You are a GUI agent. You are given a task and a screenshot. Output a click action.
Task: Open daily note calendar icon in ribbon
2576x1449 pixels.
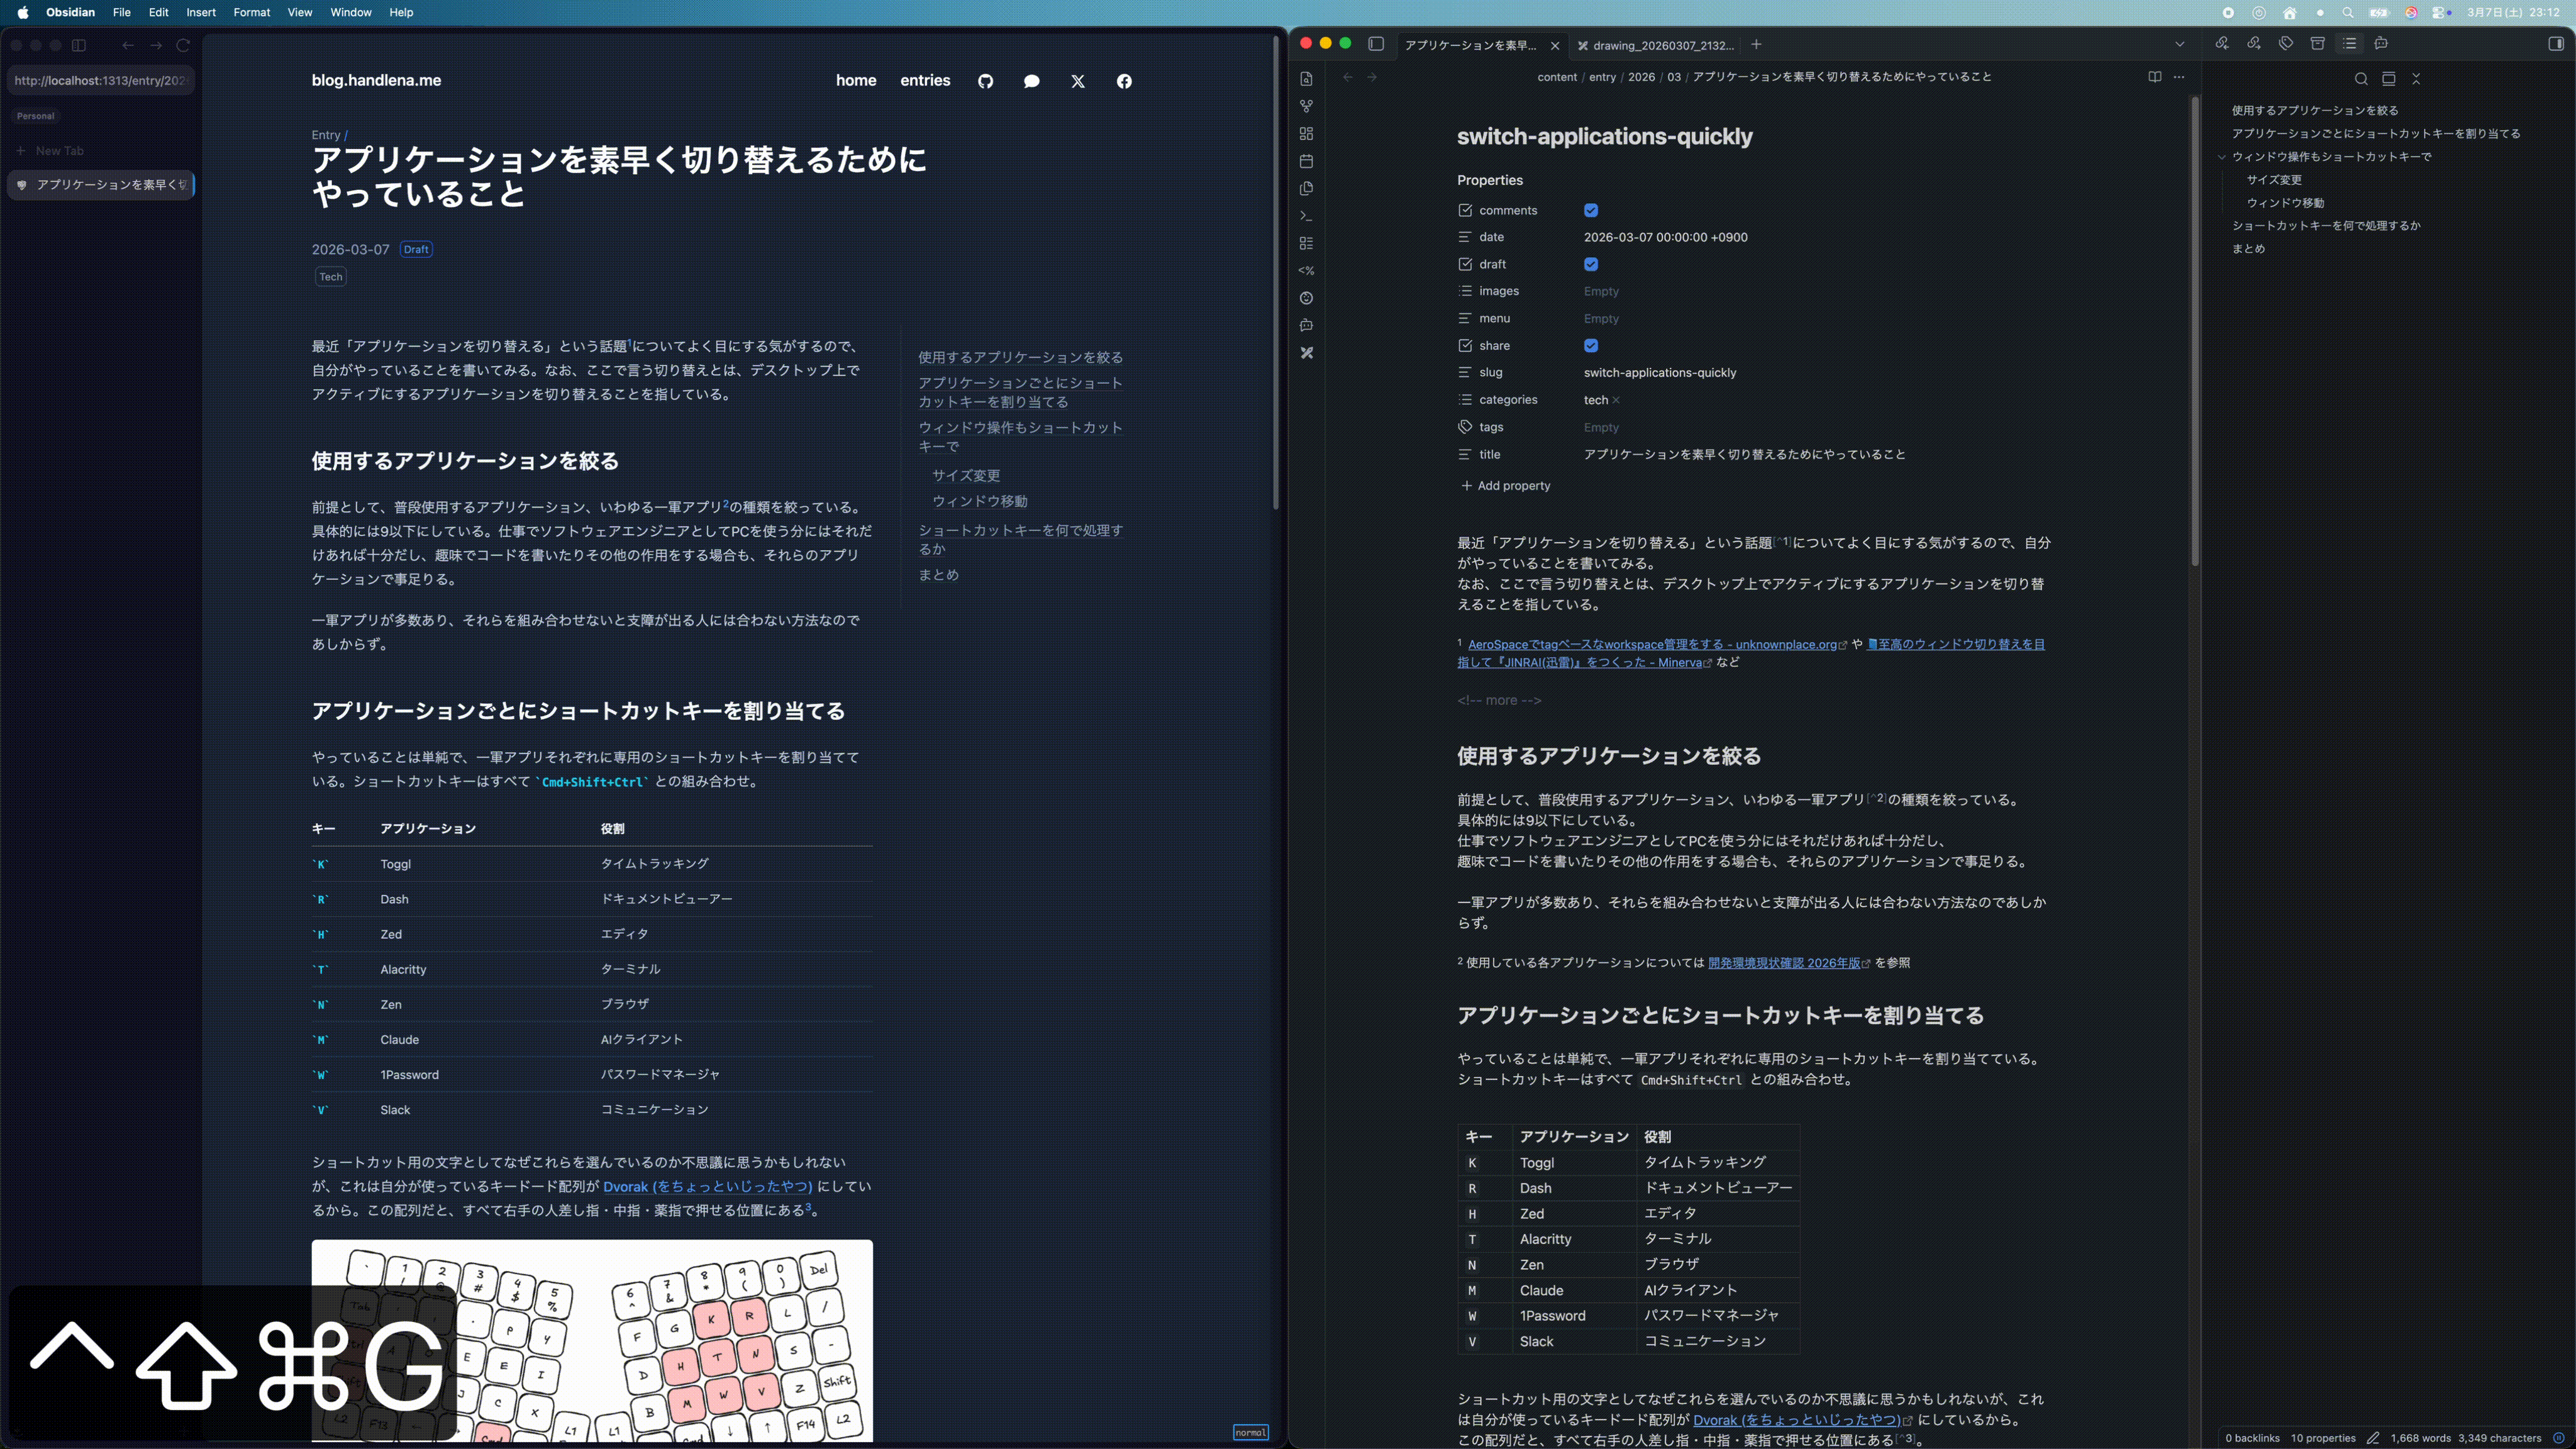[1306, 161]
